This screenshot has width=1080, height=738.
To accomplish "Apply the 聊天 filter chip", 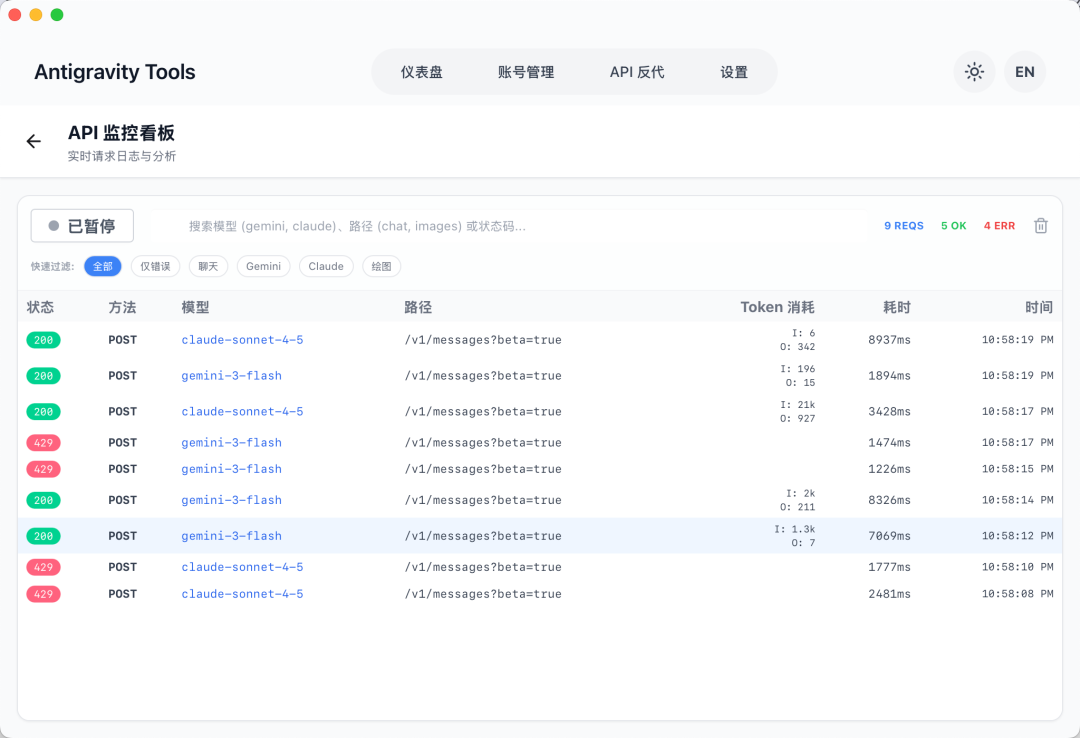I will 208,266.
